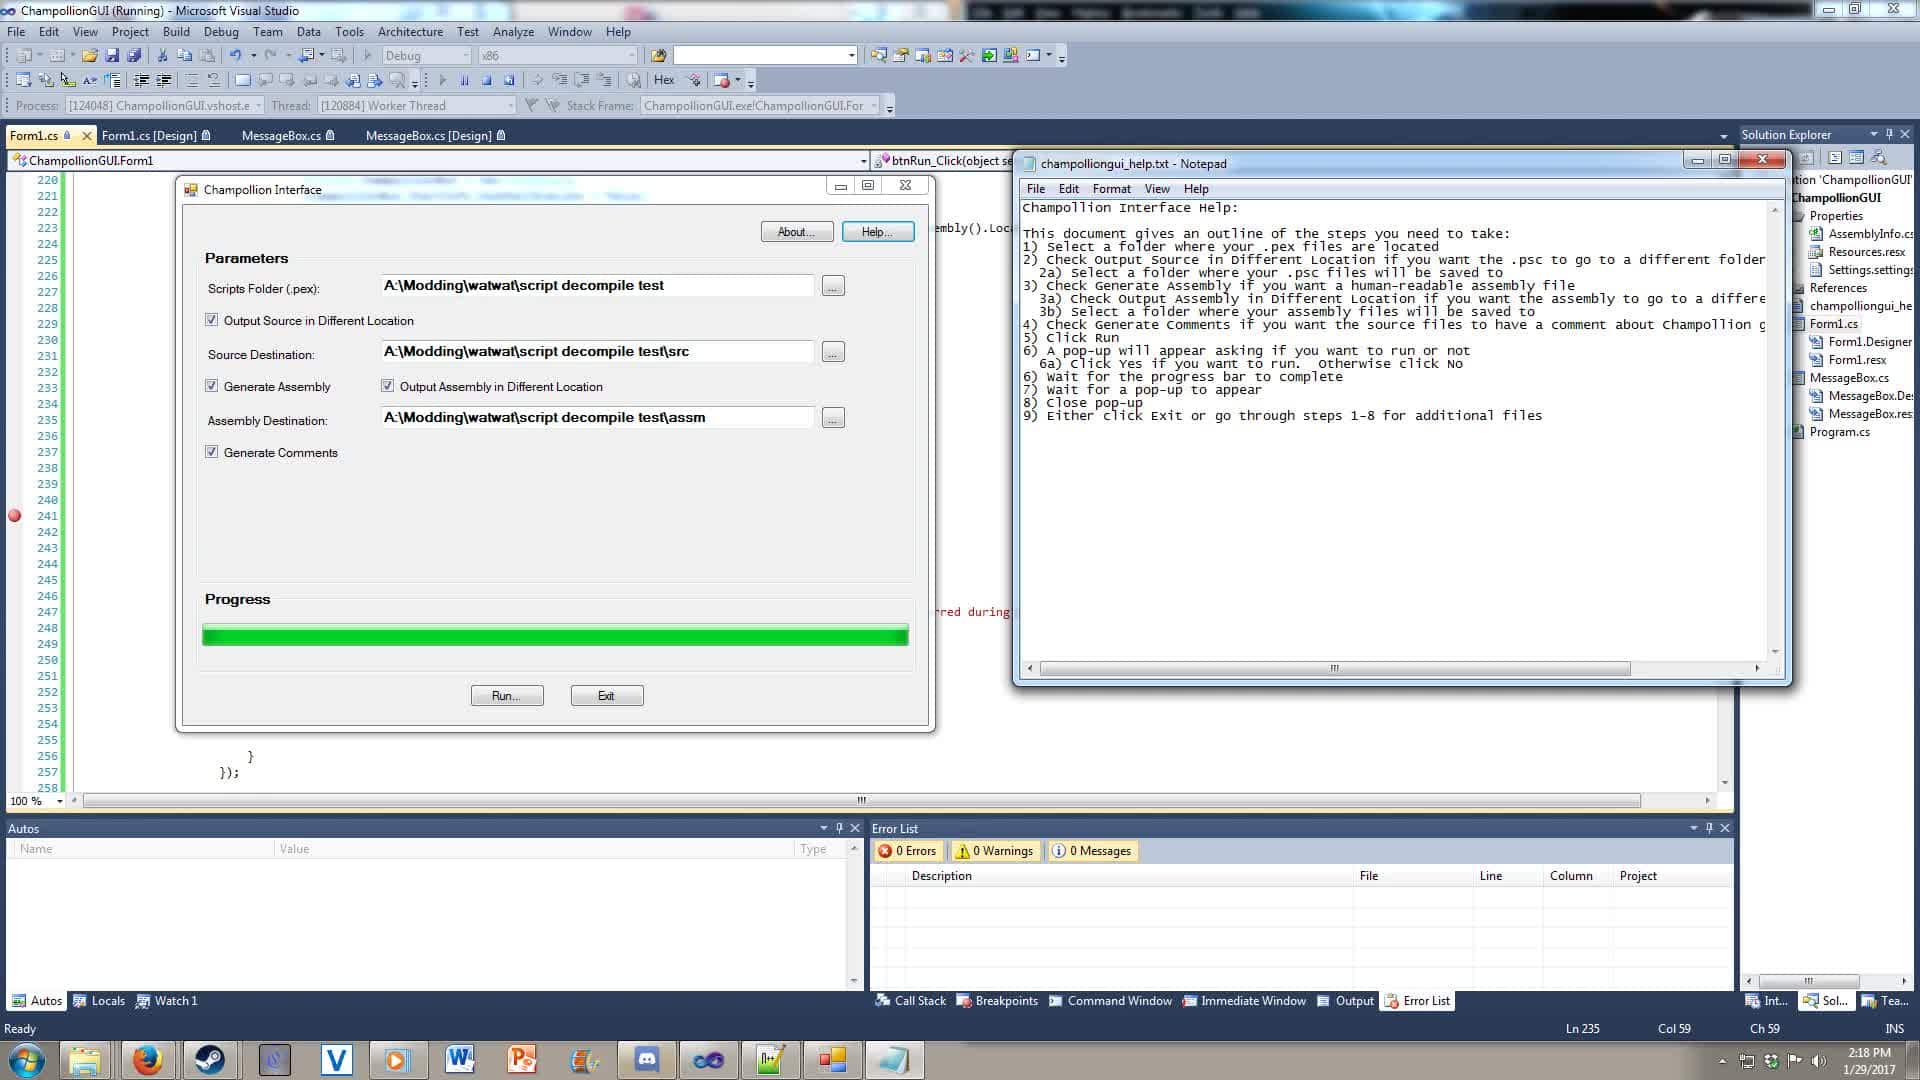1920x1080 pixels.
Task: Open the Build menu in Visual Studio
Action: coord(176,32)
